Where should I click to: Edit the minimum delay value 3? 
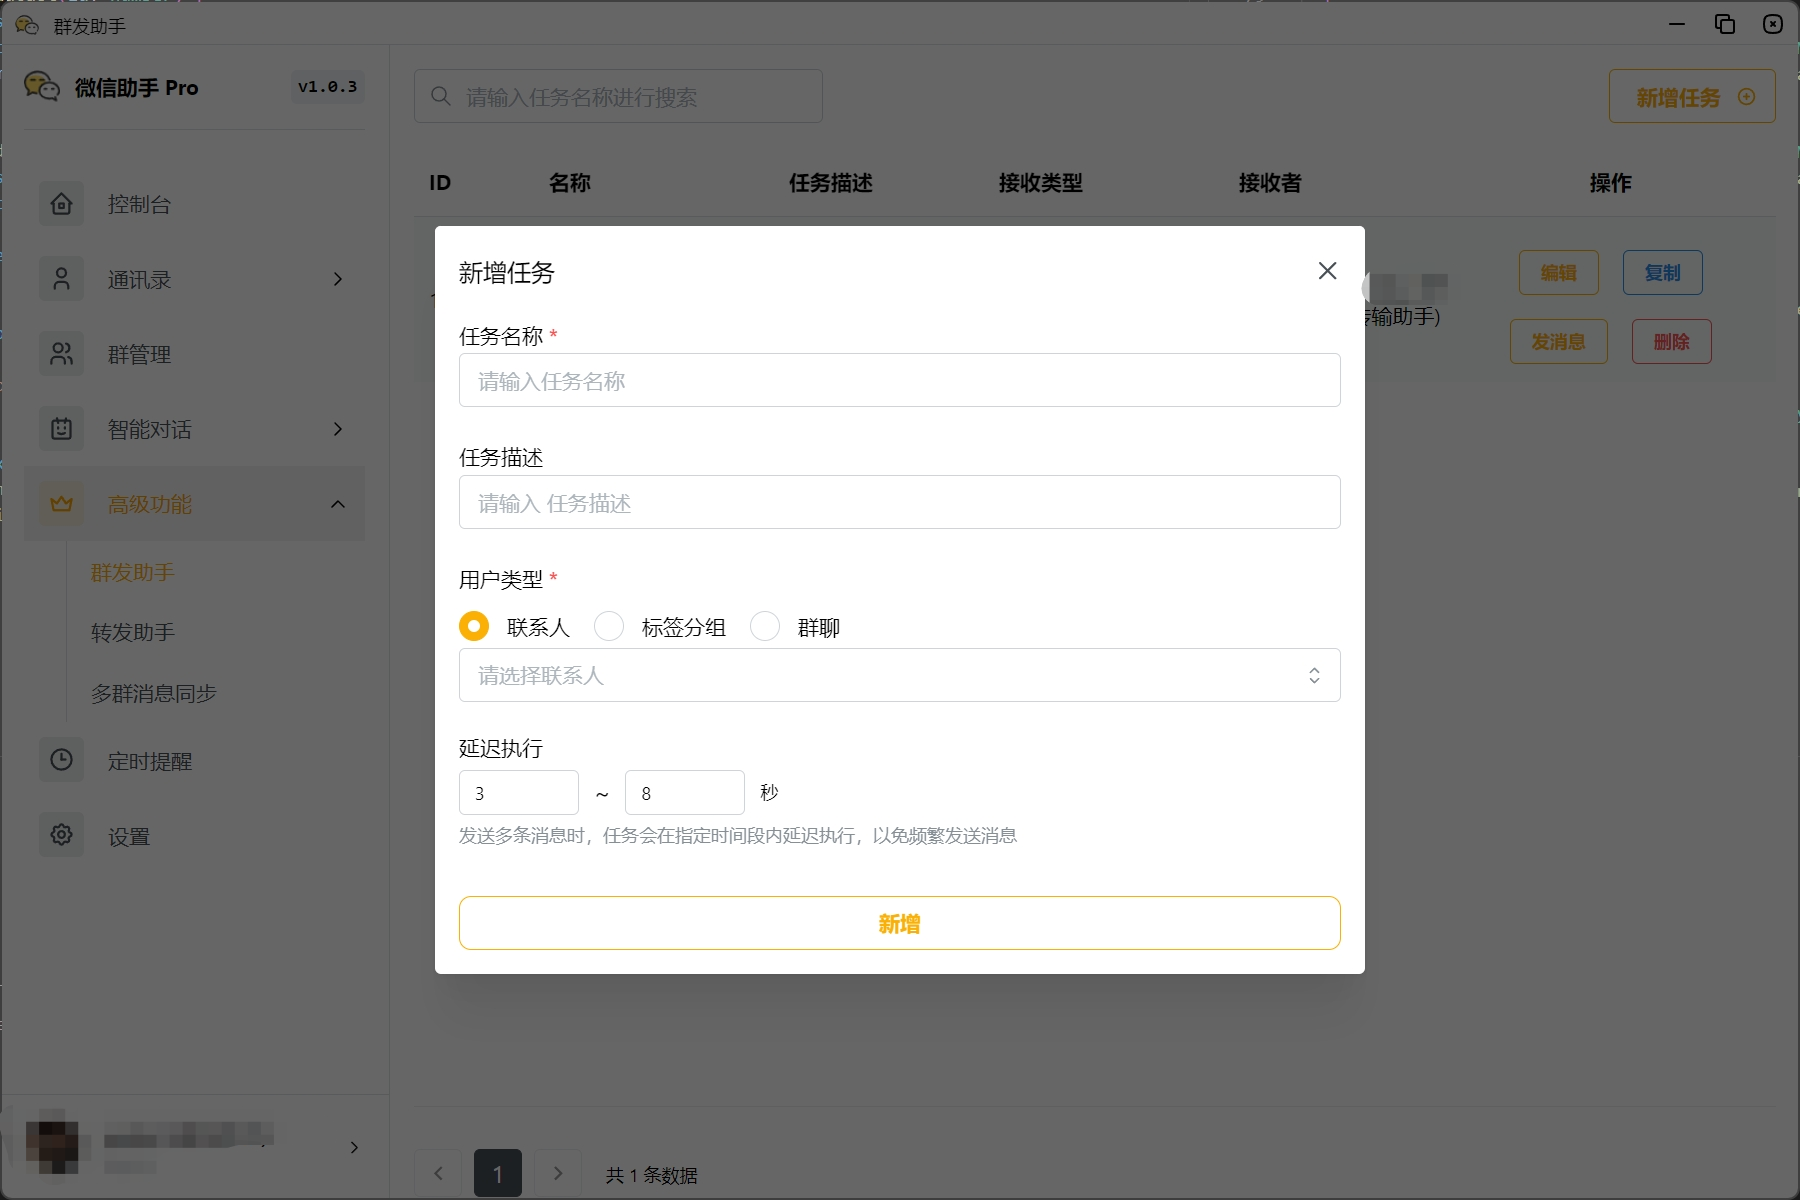[x=518, y=792]
